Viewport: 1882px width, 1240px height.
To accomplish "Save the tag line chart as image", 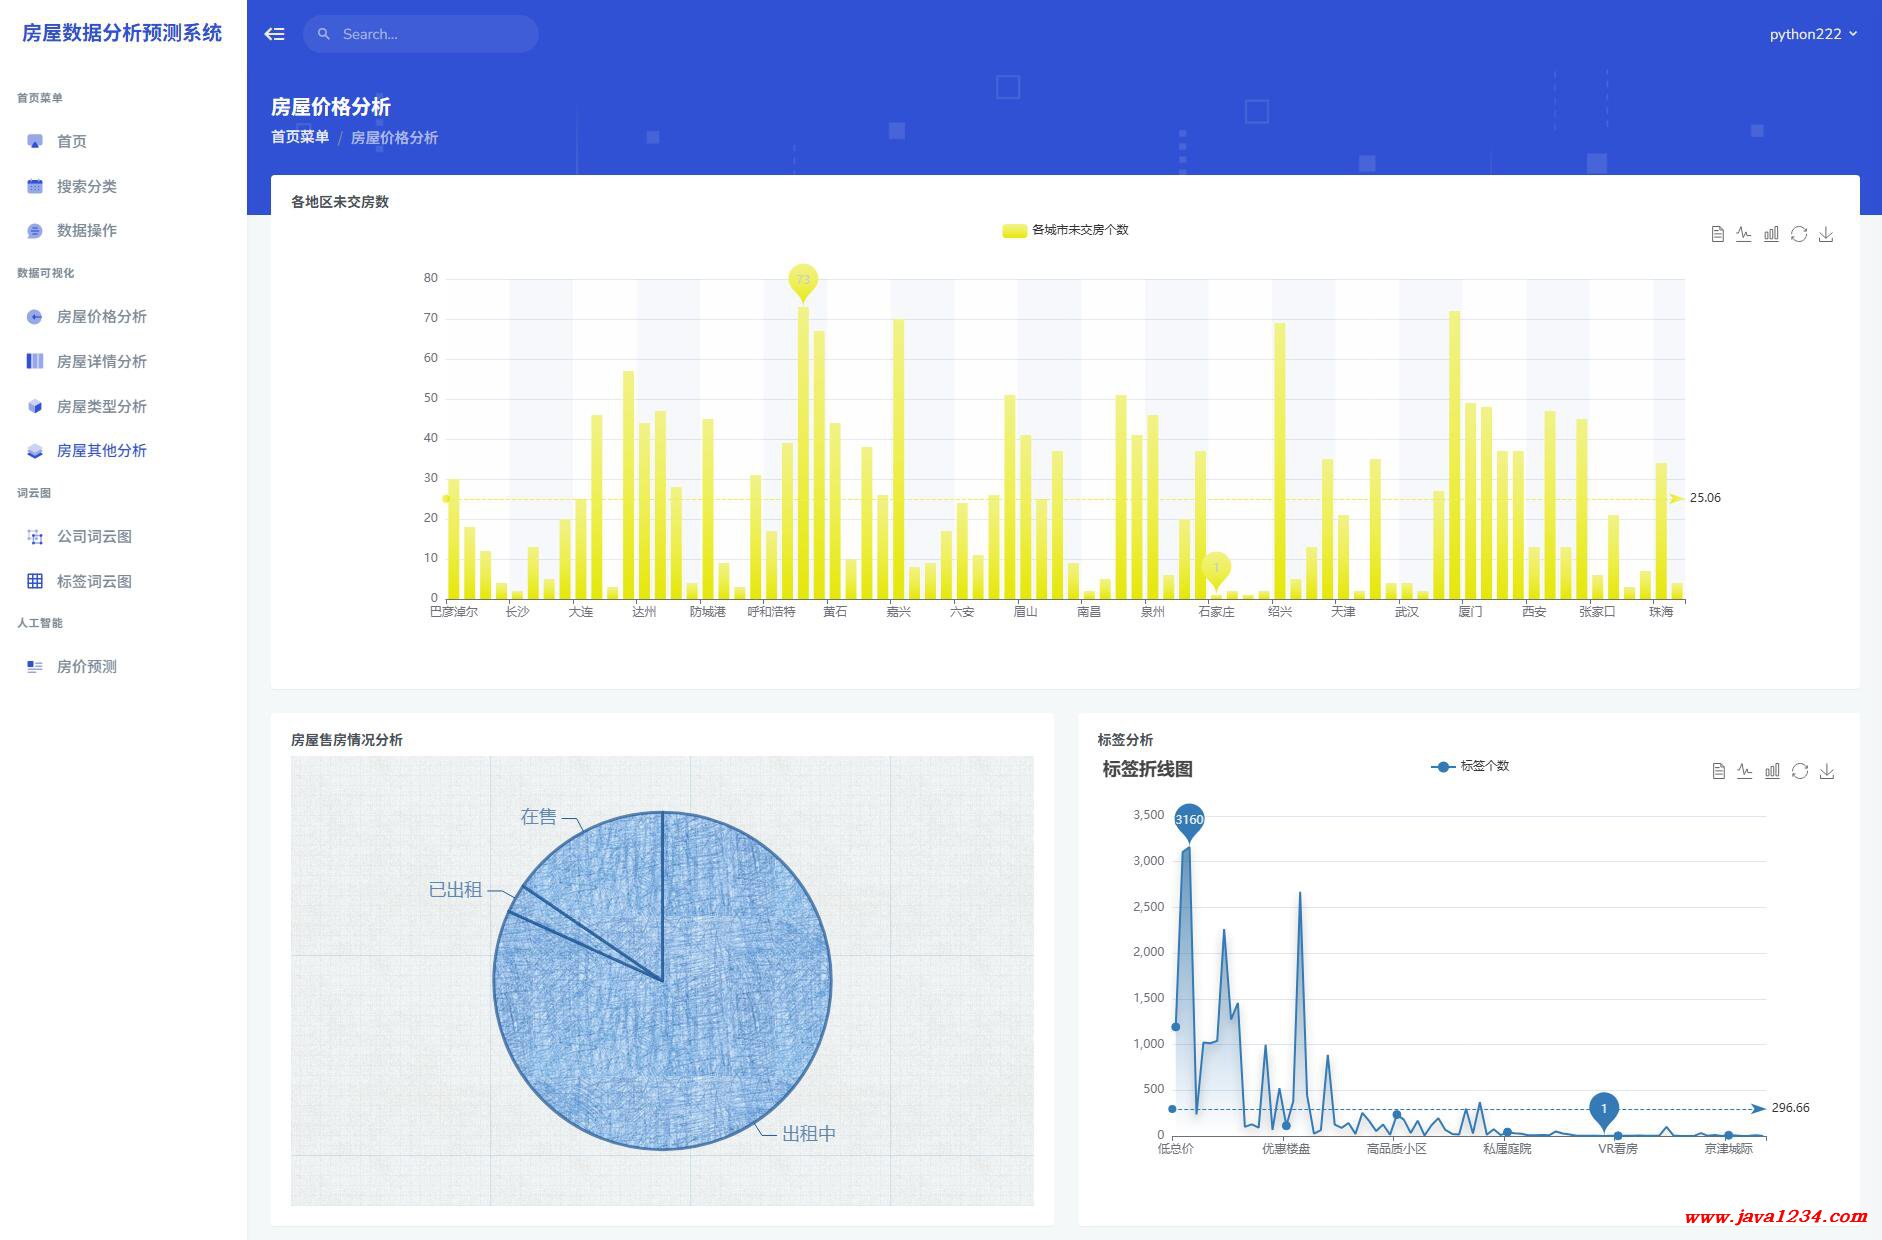I will 1827,771.
